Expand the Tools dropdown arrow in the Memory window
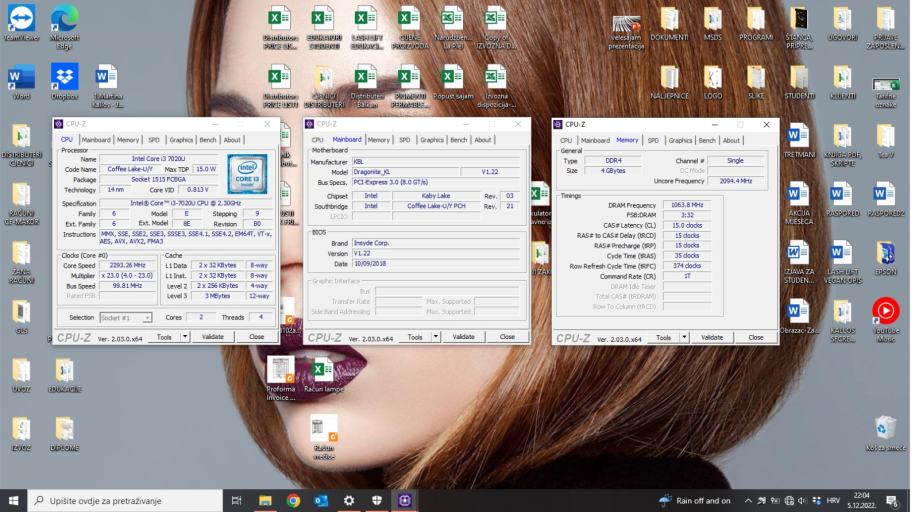 (x=684, y=338)
